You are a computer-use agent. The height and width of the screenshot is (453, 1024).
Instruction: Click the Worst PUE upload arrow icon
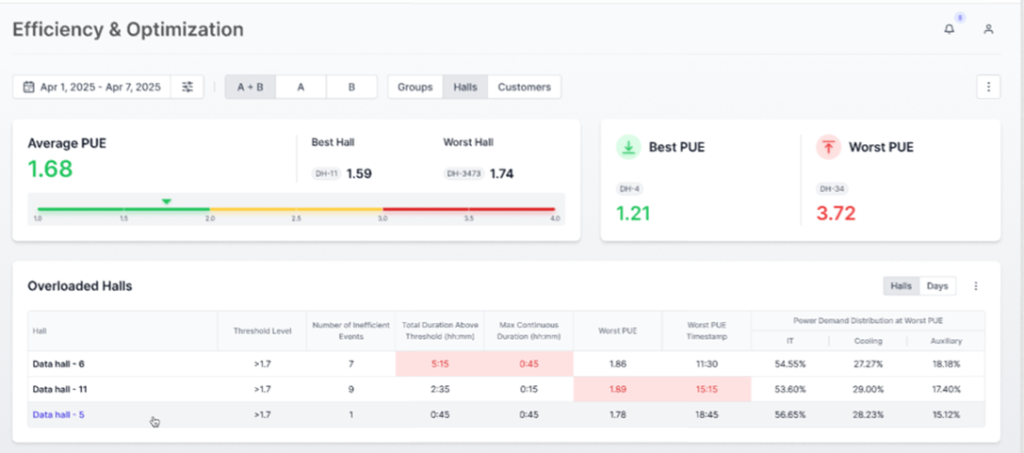[828, 148]
